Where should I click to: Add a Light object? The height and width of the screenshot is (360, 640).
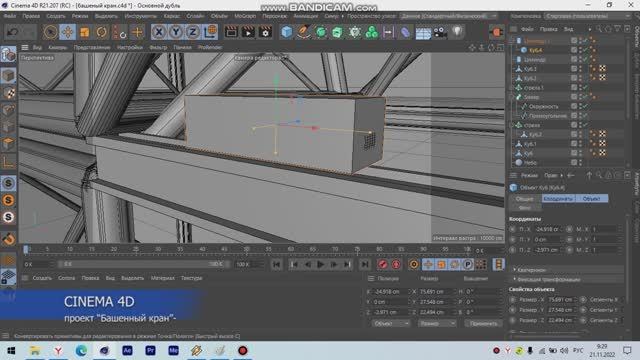(x=457, y=32)
